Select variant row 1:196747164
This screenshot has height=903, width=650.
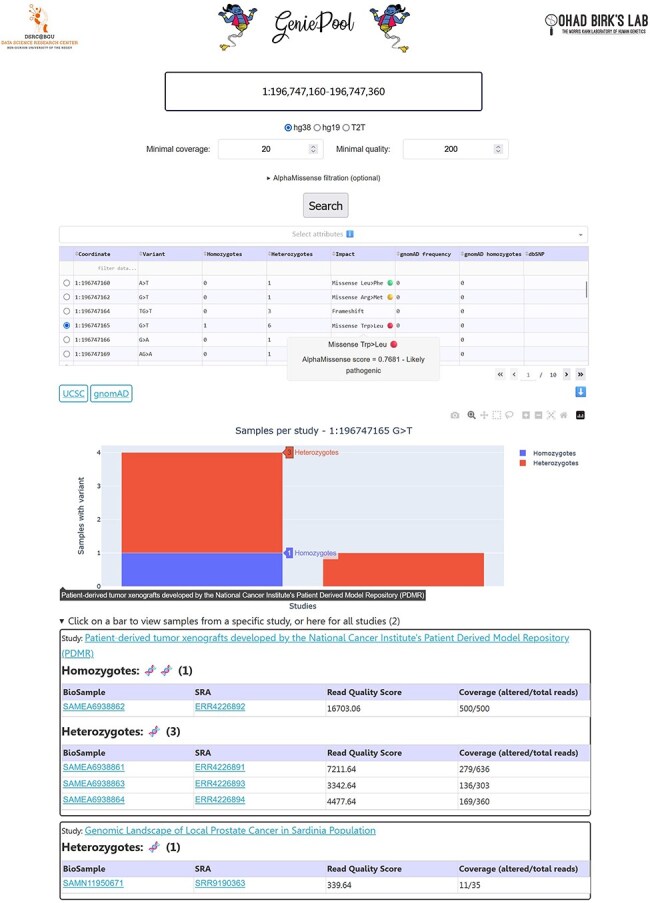(x=66, y=311)
